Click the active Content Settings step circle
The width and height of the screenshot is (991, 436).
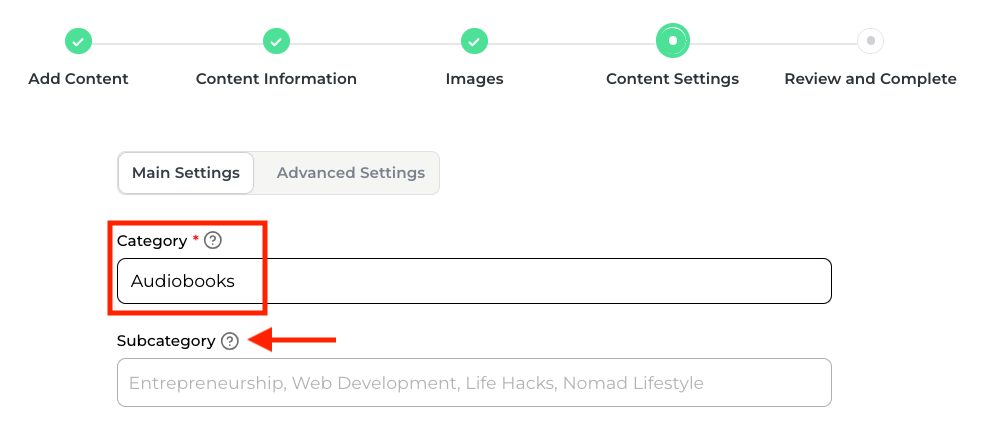[672, 41]
